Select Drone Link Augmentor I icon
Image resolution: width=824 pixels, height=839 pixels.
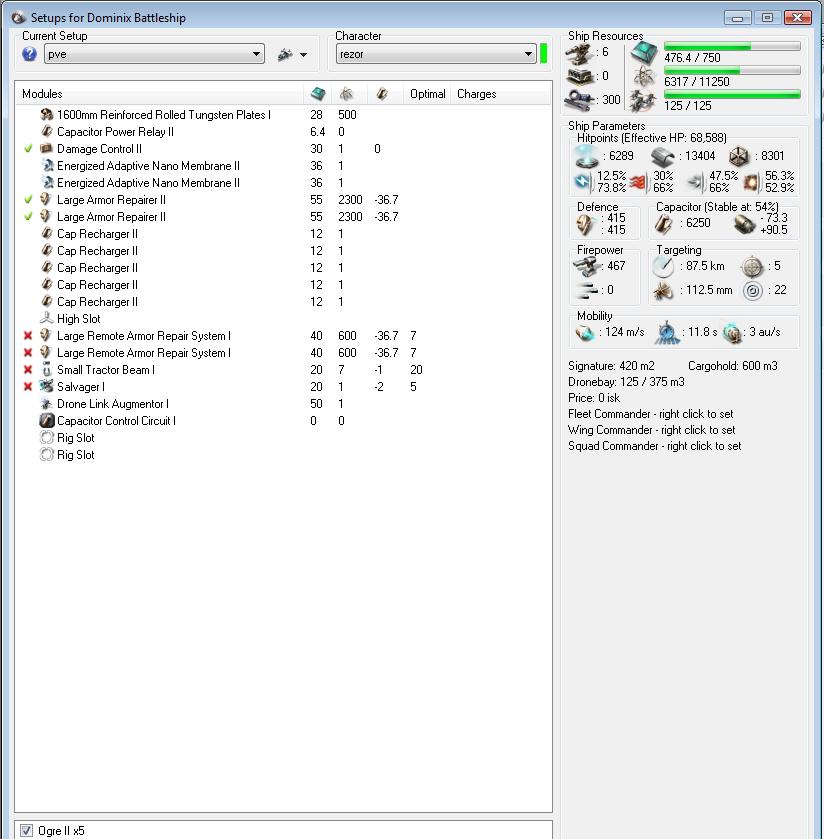click(x=47, y=403)
